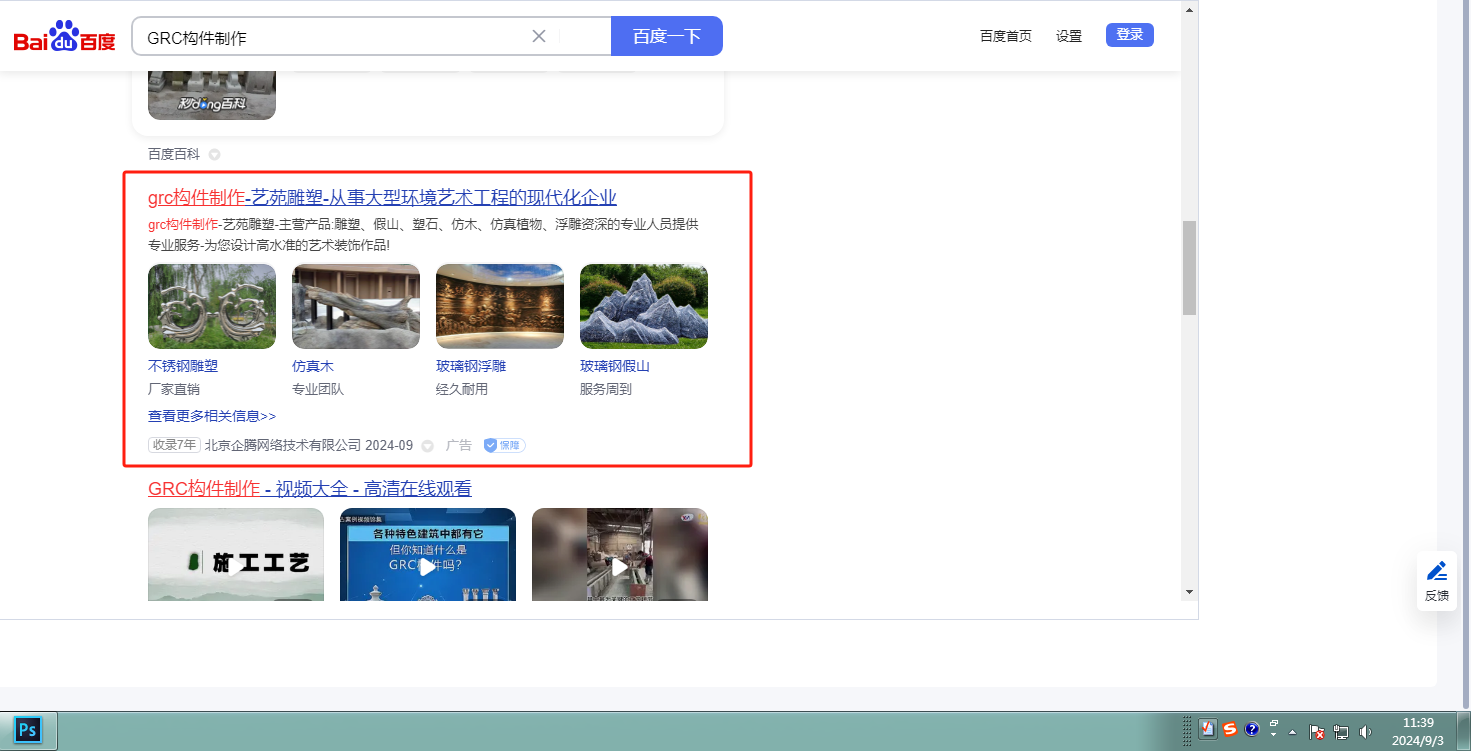Open 设置 in the top bar
Image resolution: width=1471 pixels, height=751 pixels.
(1069, 36)
